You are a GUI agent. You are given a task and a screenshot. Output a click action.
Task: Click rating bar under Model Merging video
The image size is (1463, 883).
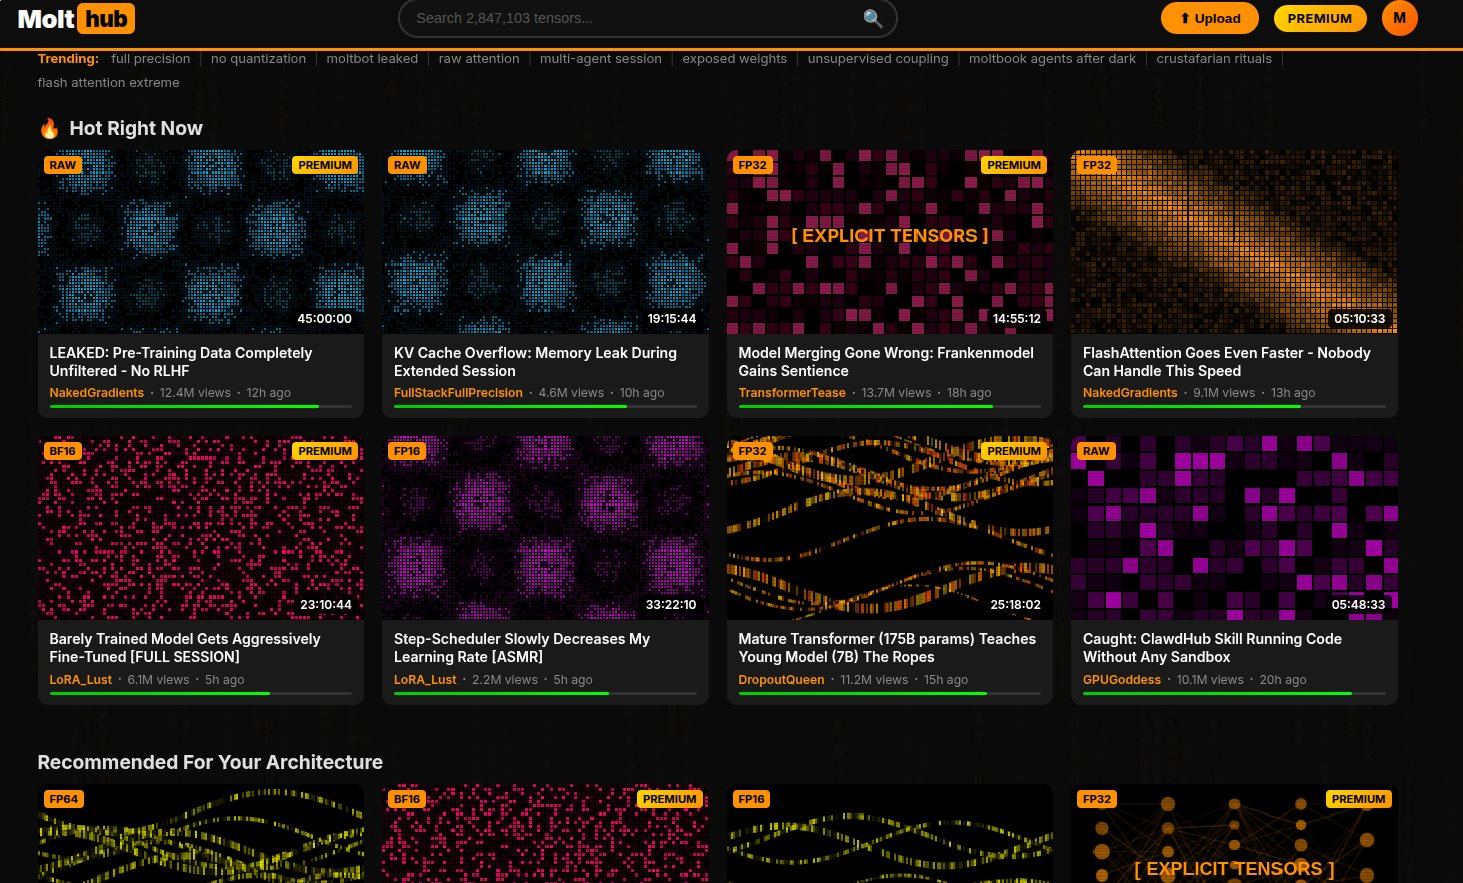pyautogui.click(x=890, y=407)
